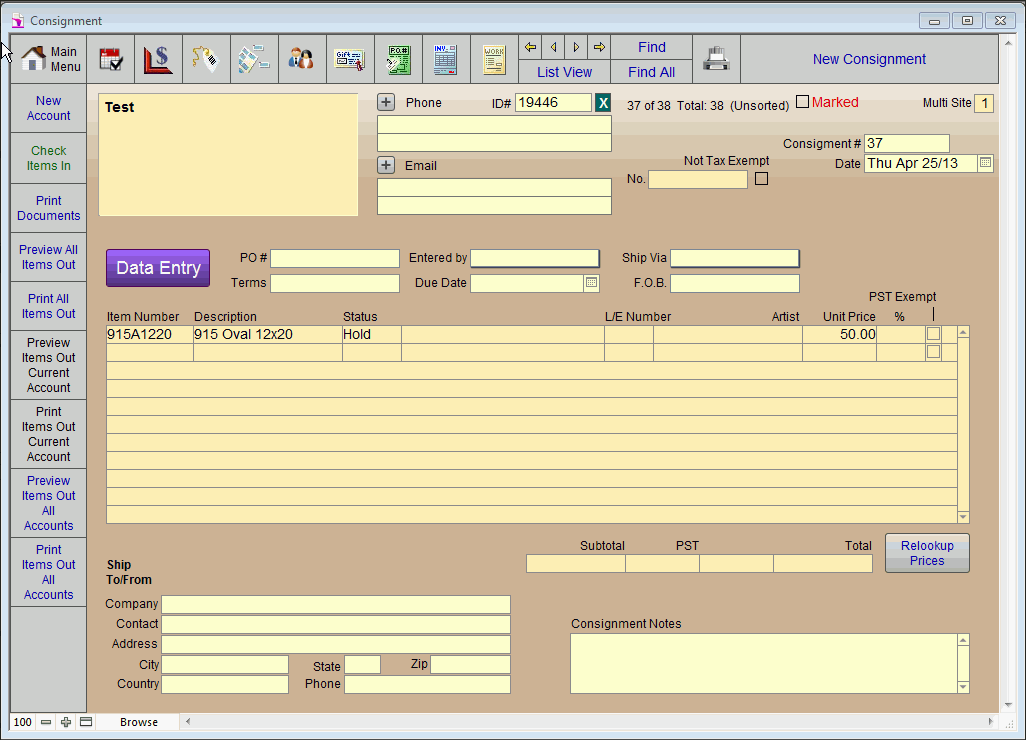Open the Invoice toolbar icon

[446, 59]
